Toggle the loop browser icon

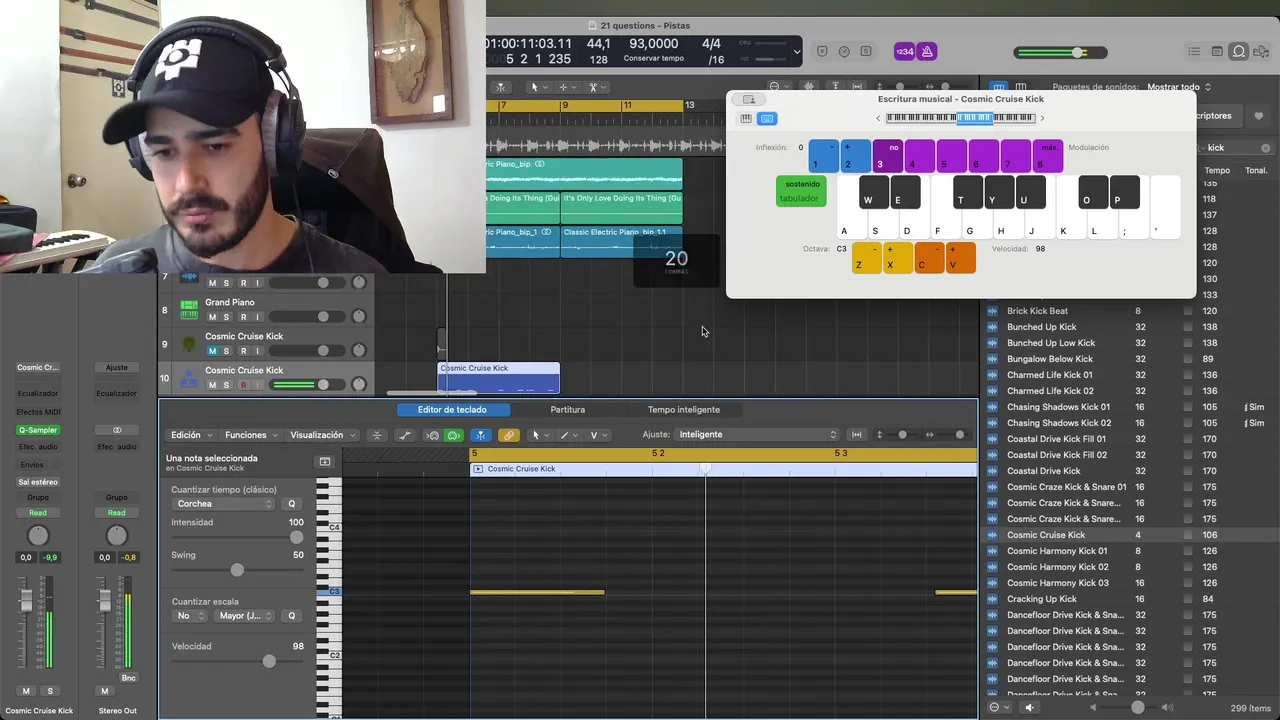pyautogui.click(x=1239, y=52)
